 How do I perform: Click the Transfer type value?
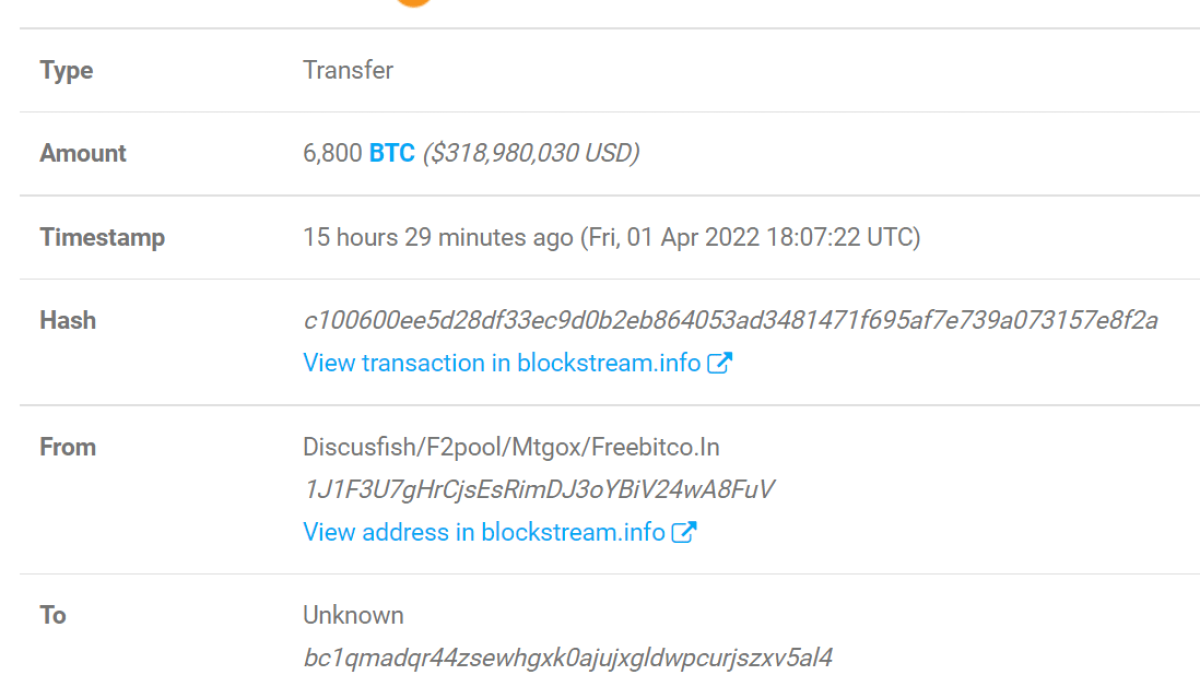tap(348, 70)
